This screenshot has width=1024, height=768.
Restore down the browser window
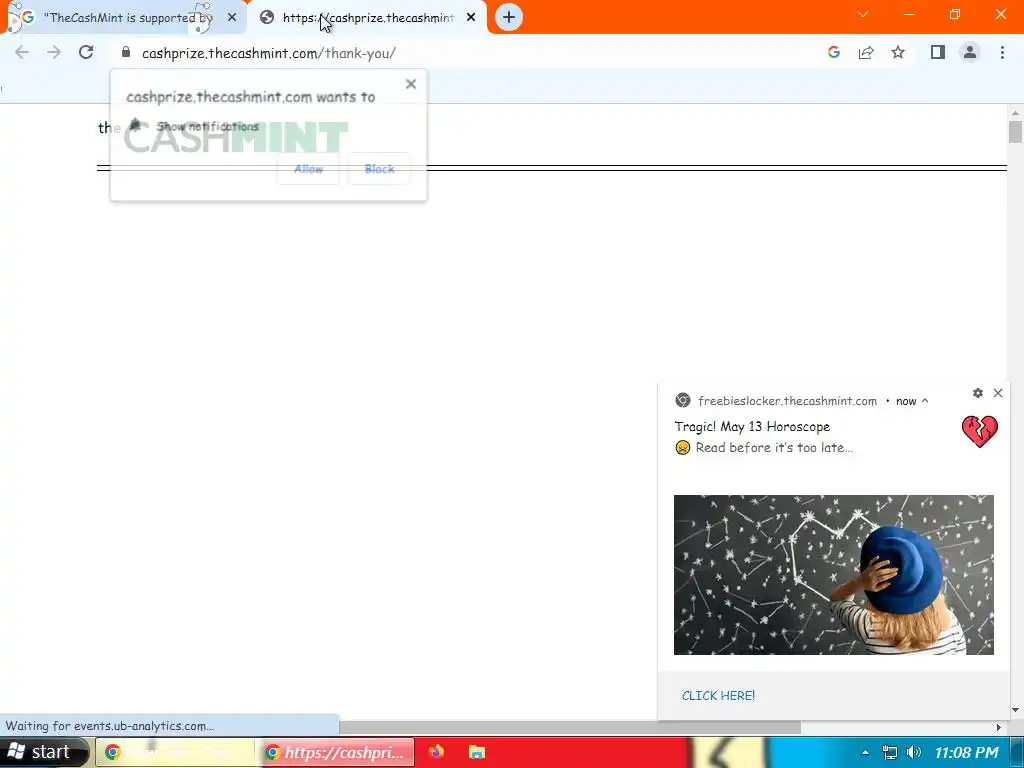(954, 14)
